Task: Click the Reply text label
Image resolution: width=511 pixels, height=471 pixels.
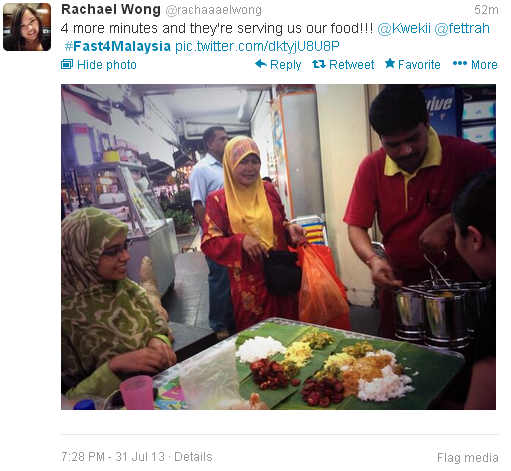Action: pyautogui.click(x=286, y=64)
